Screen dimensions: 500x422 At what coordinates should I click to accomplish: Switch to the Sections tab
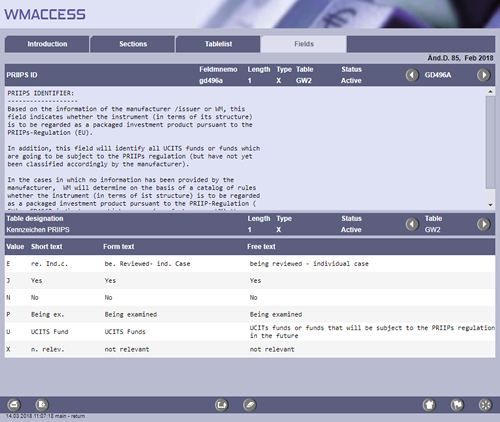click(x=133, y=44)
